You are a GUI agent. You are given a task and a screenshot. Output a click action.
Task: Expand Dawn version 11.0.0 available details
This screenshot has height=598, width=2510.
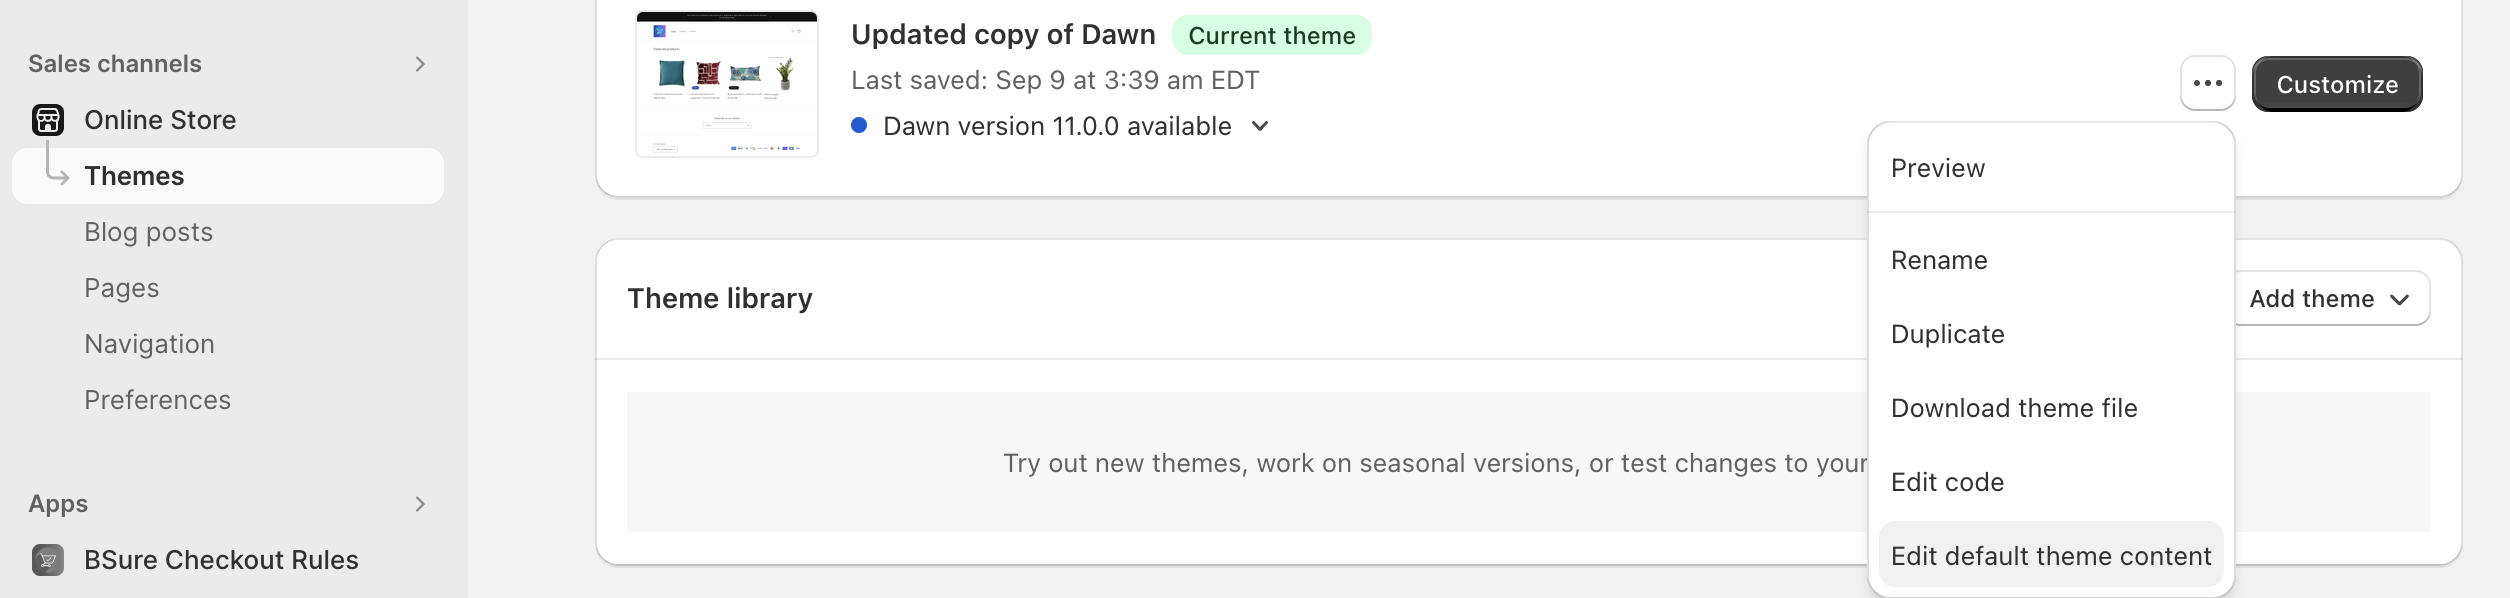click(1260, 126)
